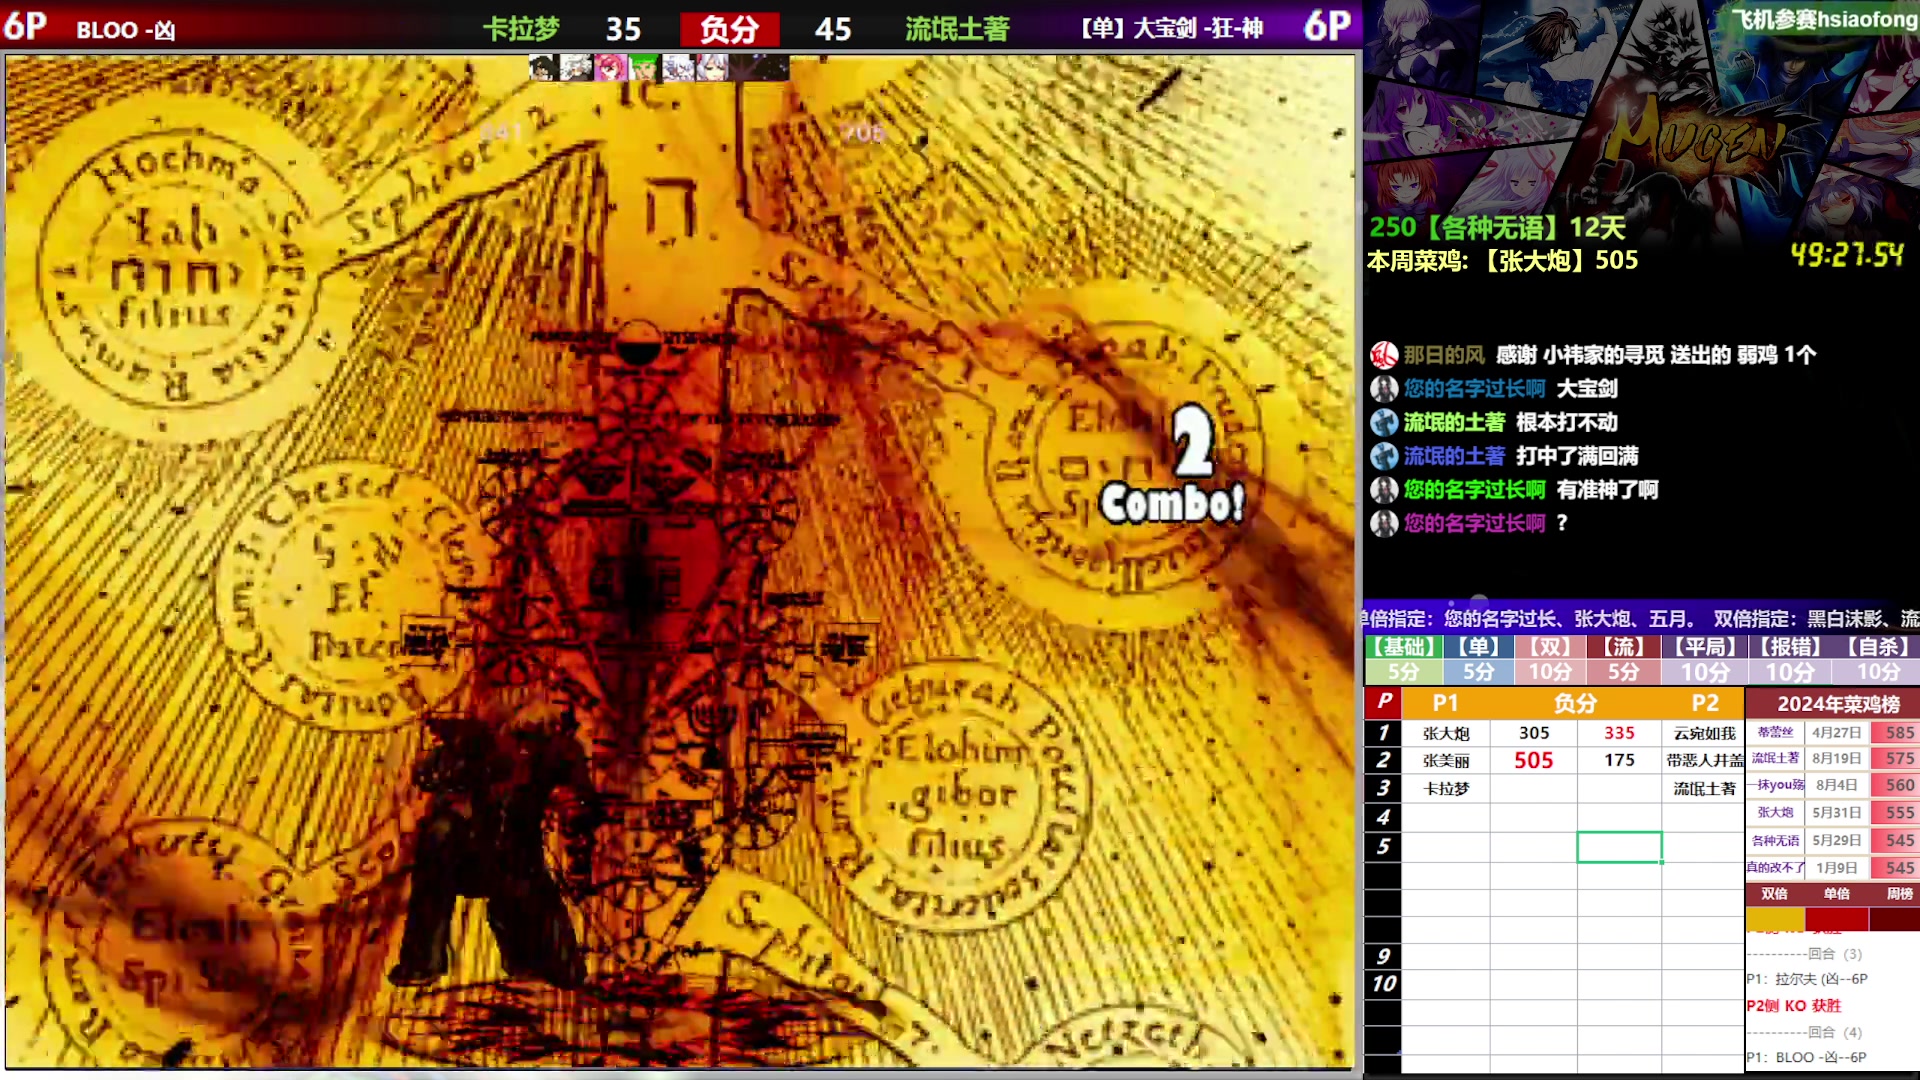This screenshot has width=1920, height=1080.
Task: Click the green-haired character portrait in the roster strip
Action: pyautogui.click(x=643, y=67)
